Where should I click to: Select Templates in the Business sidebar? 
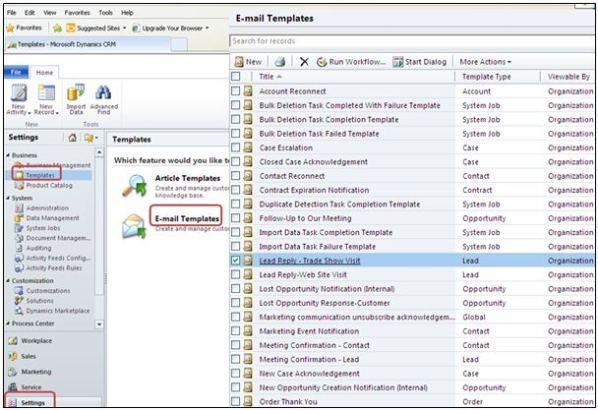[x=40, y=175]
